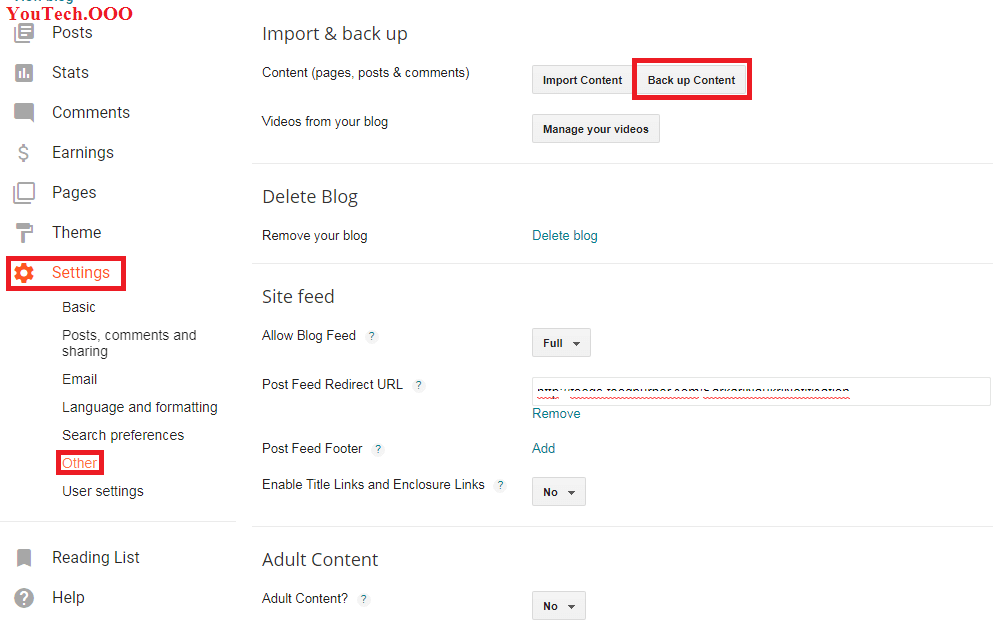Open the Enable Title Links No dropdown
Screen dimensions: 993x636
pos(559,492)
